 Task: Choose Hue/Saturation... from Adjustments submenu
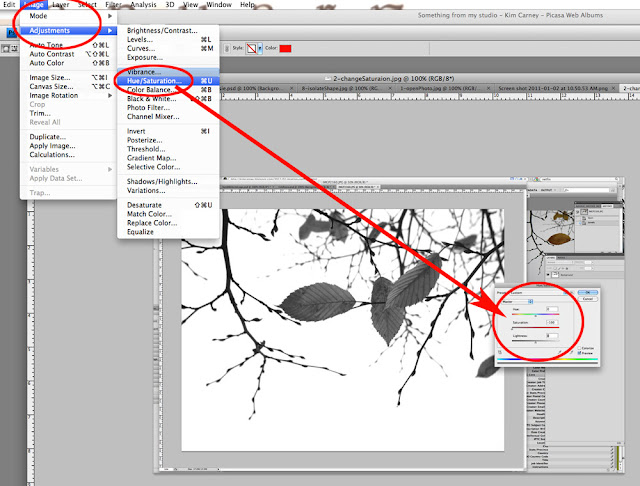pyautogui.click(x=153, y=83)
